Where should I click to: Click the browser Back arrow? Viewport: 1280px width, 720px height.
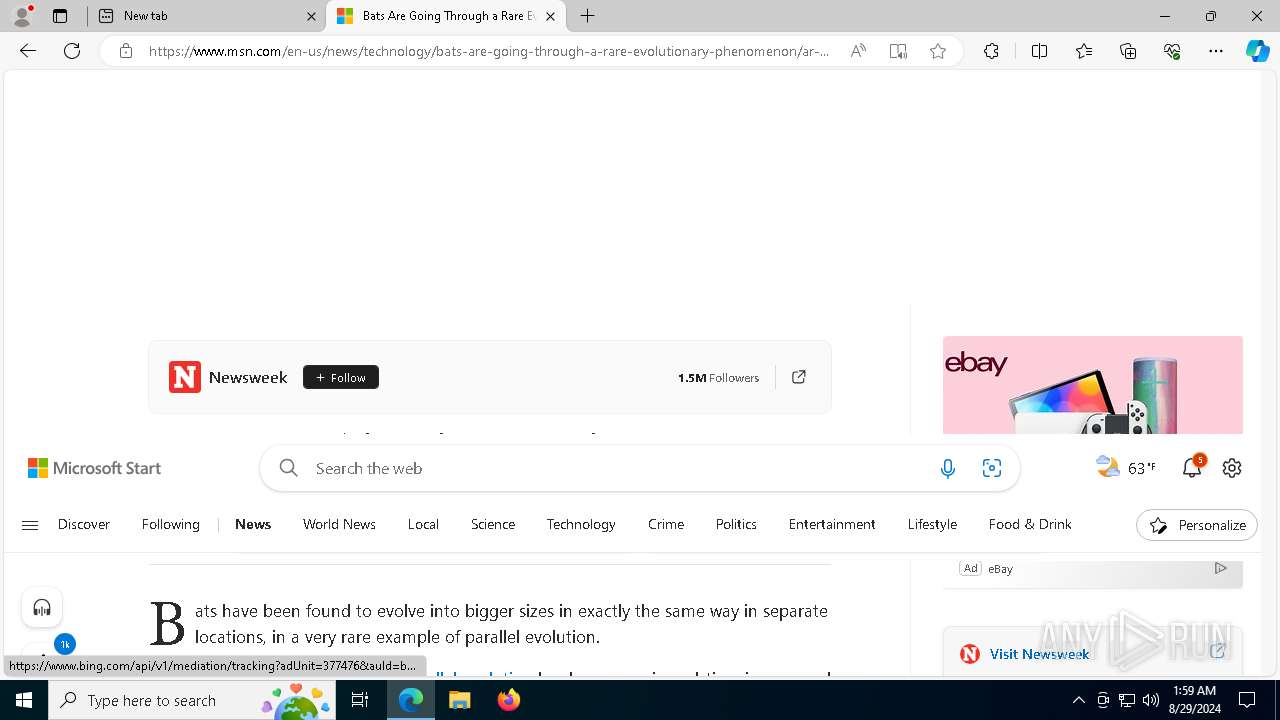click(28, 51)
